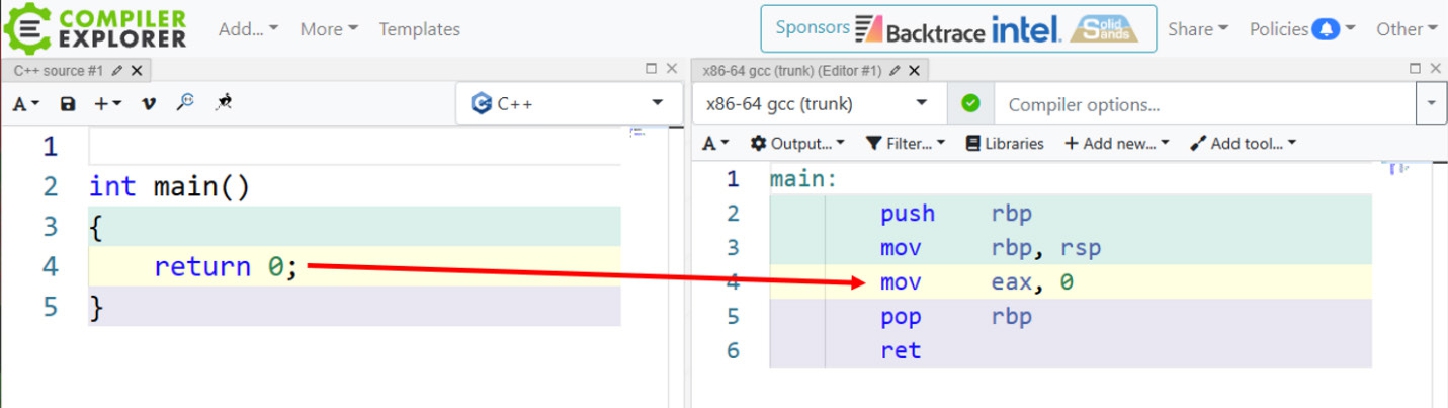Open the Filter... dropdown
Screen dimensions: 1448x408
click(904, 143)
